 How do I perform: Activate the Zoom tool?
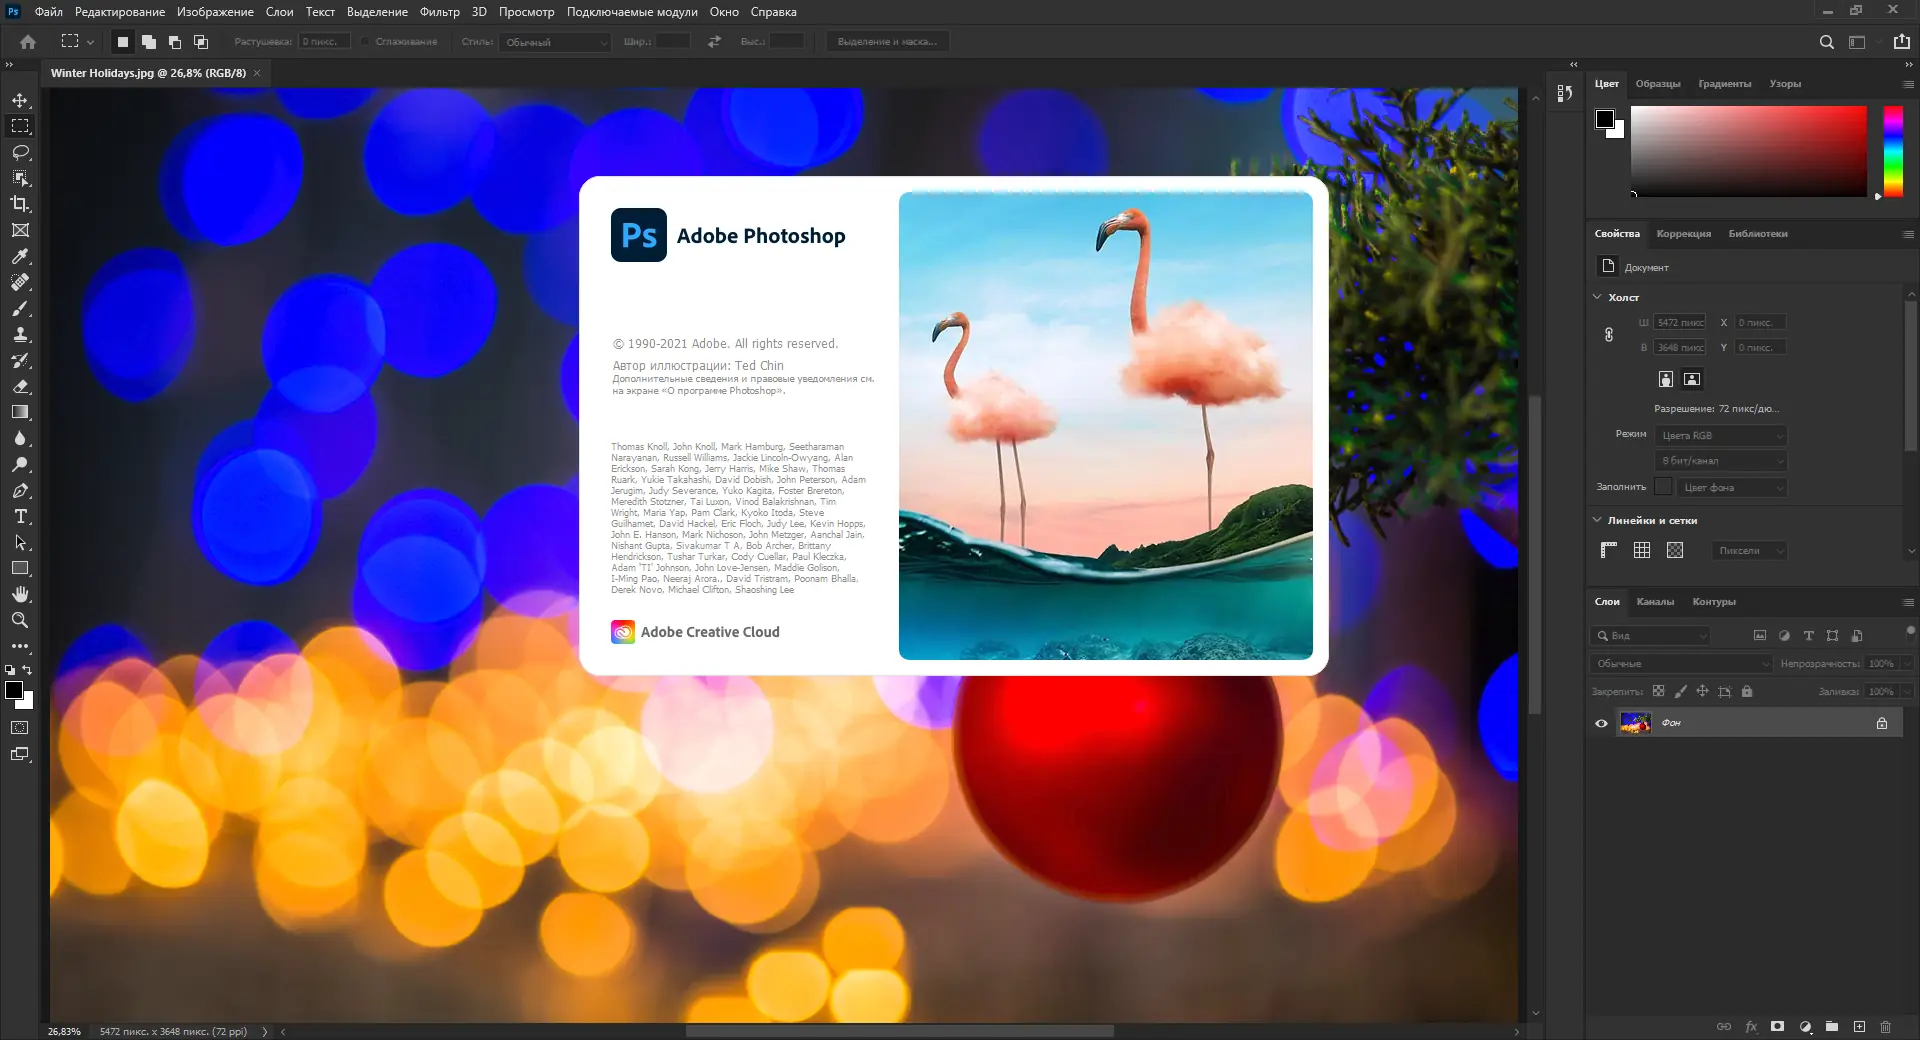pyautogui.click(x=20, y=620)
